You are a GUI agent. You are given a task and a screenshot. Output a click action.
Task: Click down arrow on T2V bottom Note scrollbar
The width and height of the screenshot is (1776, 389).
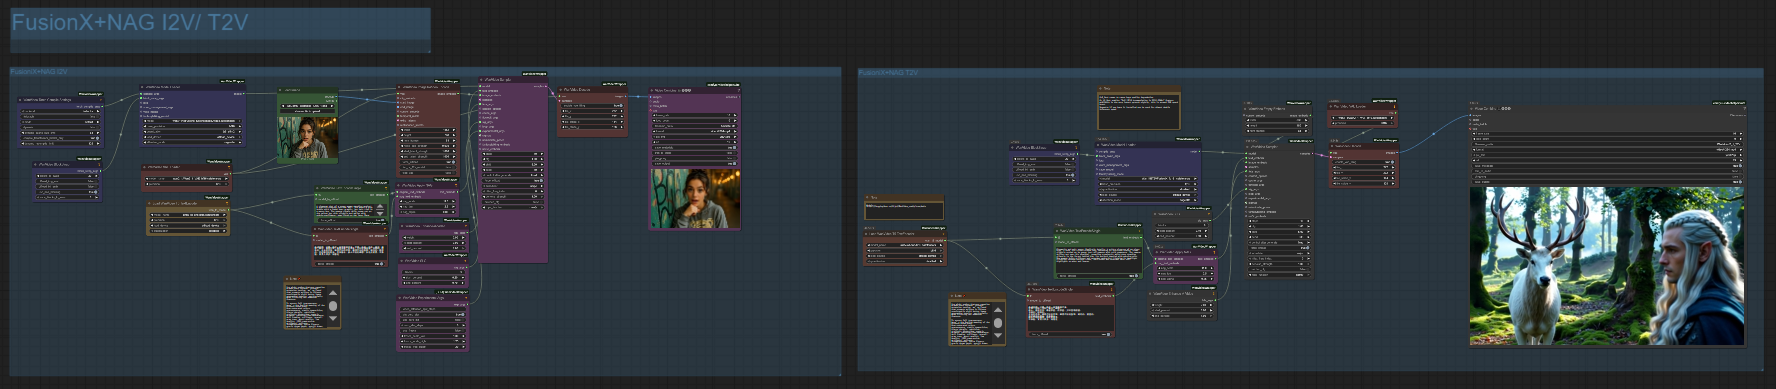(997, 336)
